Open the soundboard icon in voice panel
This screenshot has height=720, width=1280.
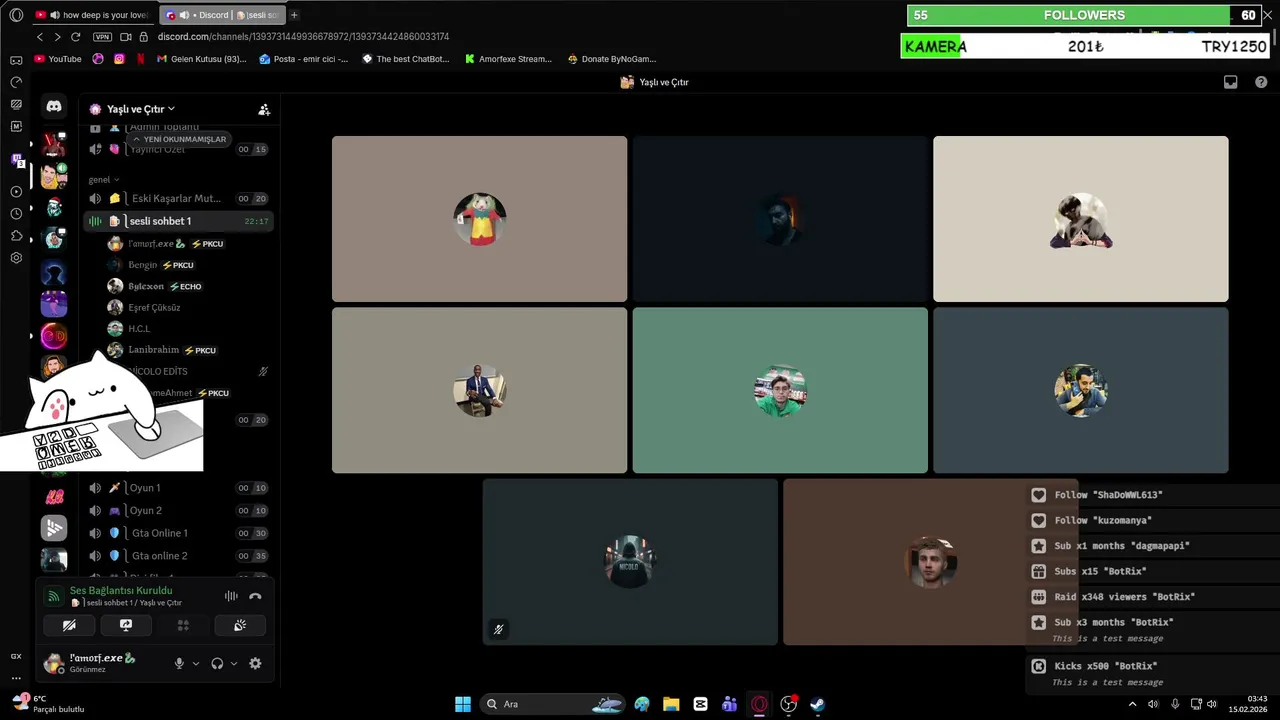point(240,625)
